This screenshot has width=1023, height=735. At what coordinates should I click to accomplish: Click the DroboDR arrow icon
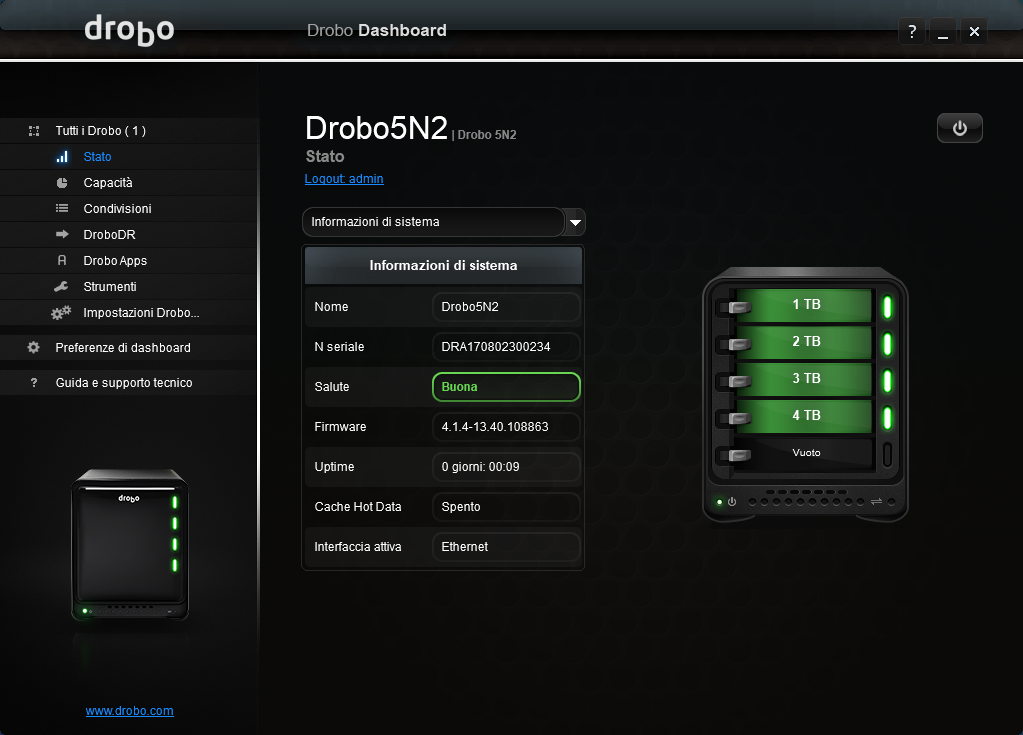tap(62, 235)
